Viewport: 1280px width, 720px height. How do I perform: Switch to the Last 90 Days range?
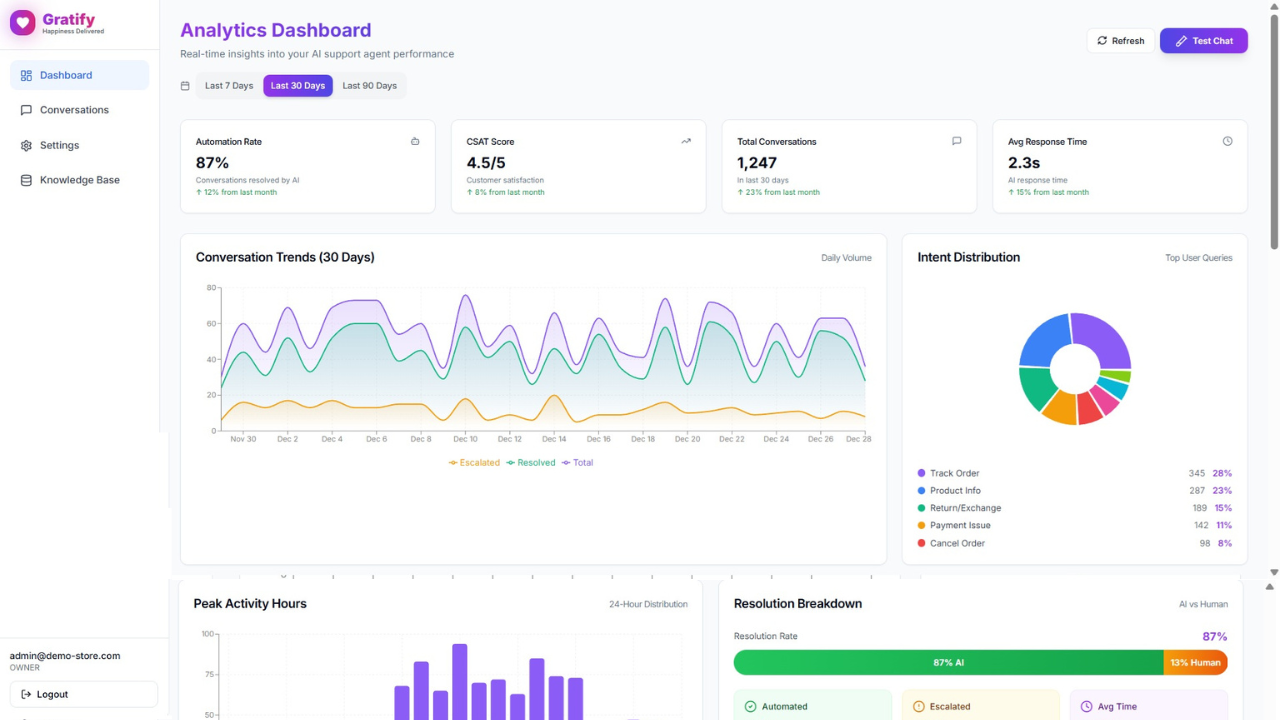click(369, 86)
